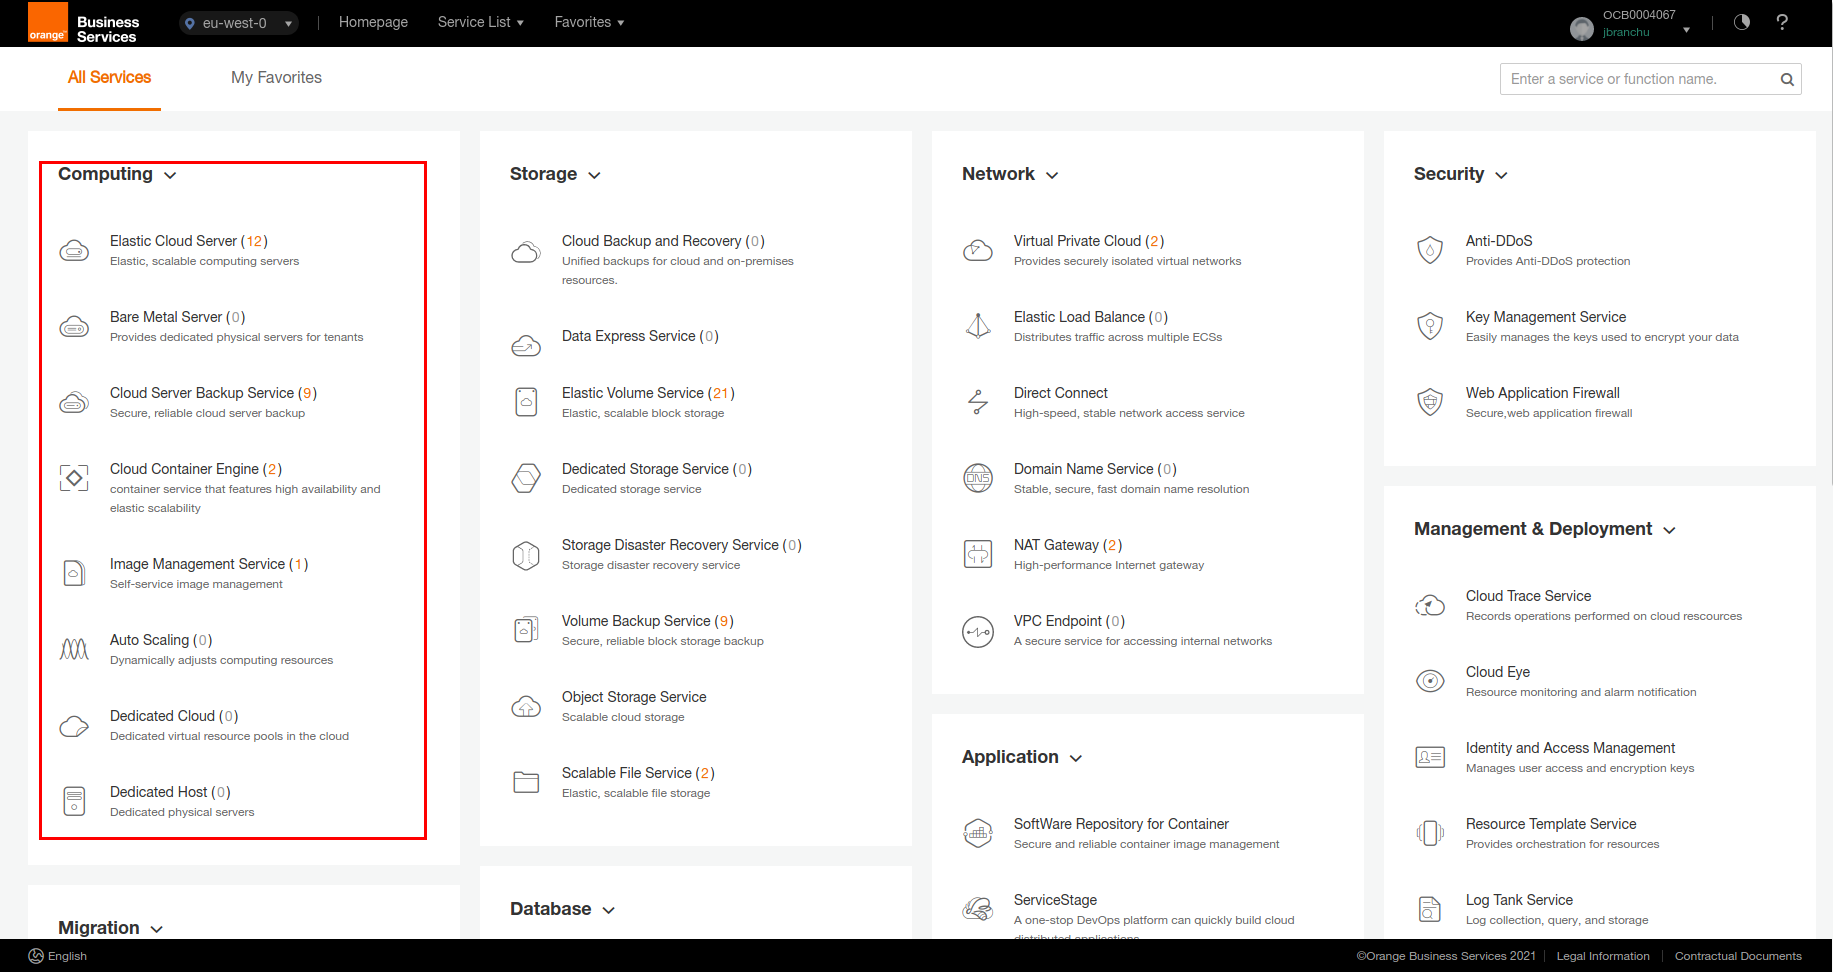Click the Image Management Service icon
The width and height of the screenshot is (1833, 972).
click(74, 573)
